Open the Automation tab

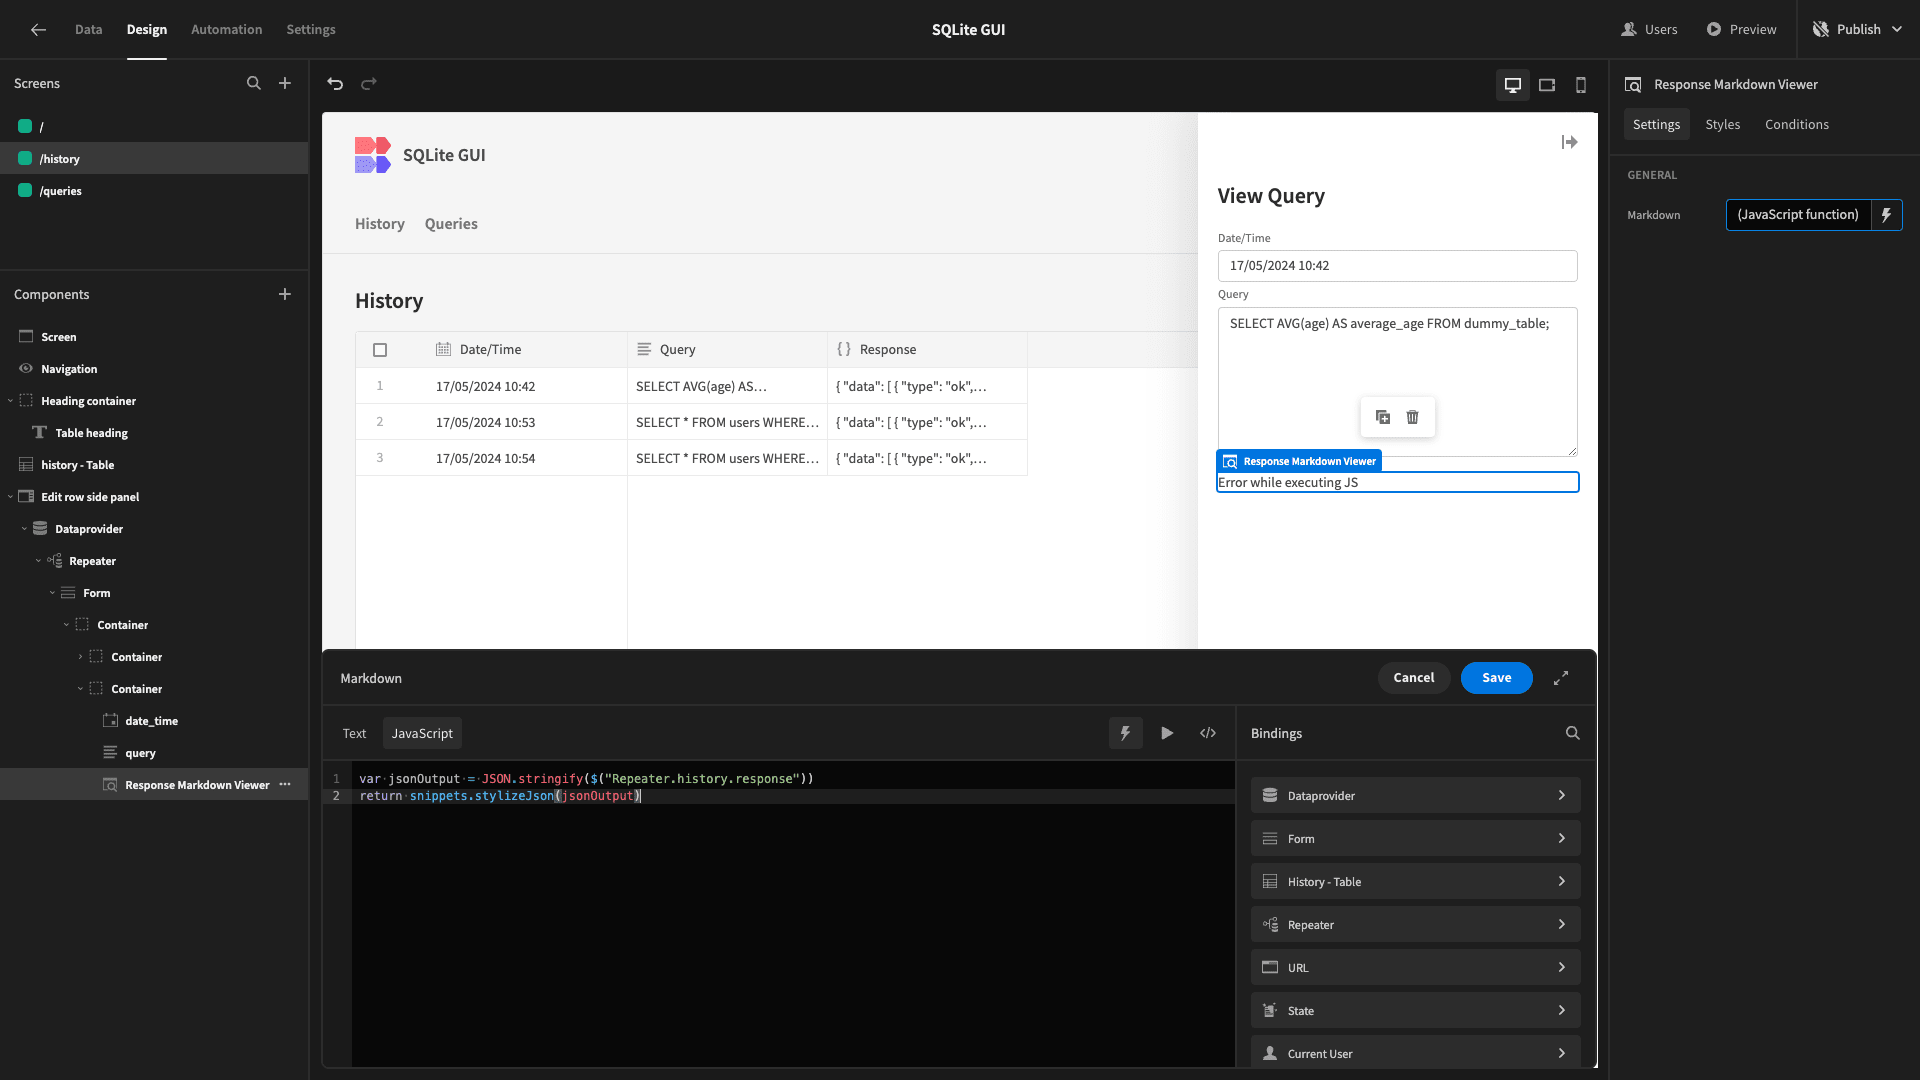227,30
